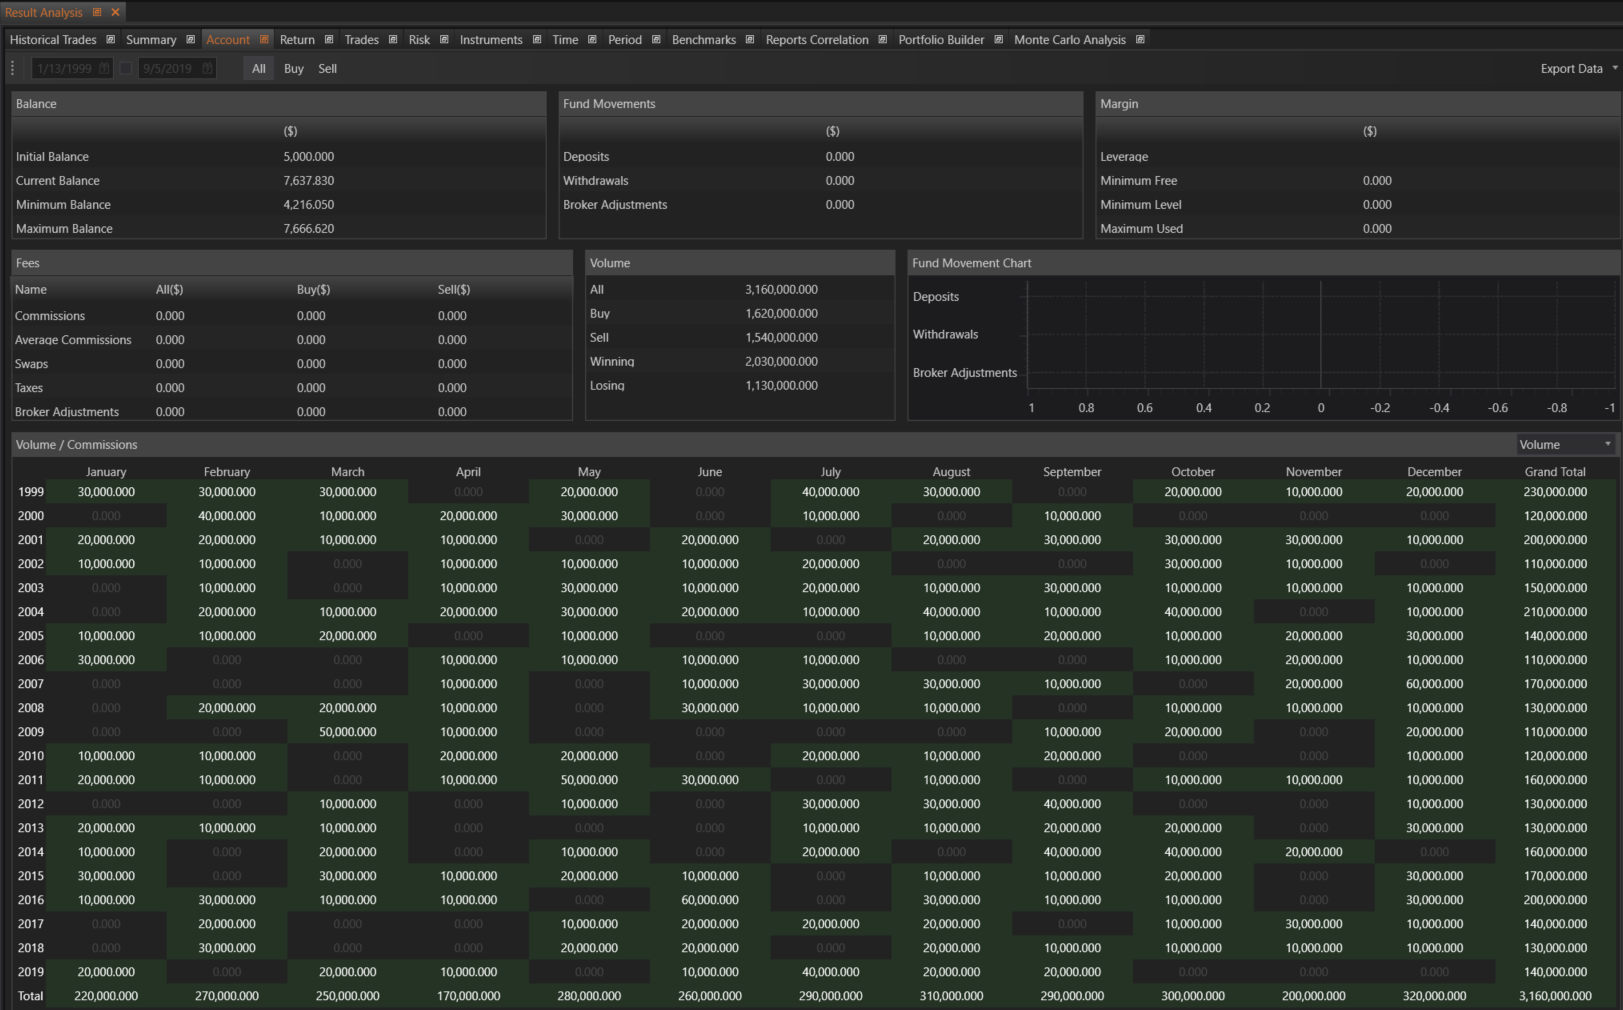Viewport: 1623px width, 1010px height.
Task: Click the 1/13/1999 start date field
Action: 64,69
